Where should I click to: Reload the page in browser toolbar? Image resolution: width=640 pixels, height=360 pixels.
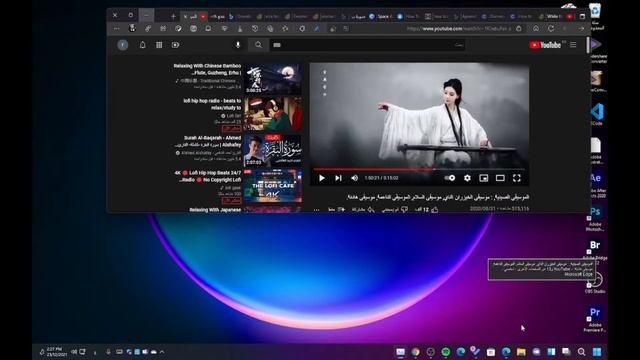tap(551, 29)
